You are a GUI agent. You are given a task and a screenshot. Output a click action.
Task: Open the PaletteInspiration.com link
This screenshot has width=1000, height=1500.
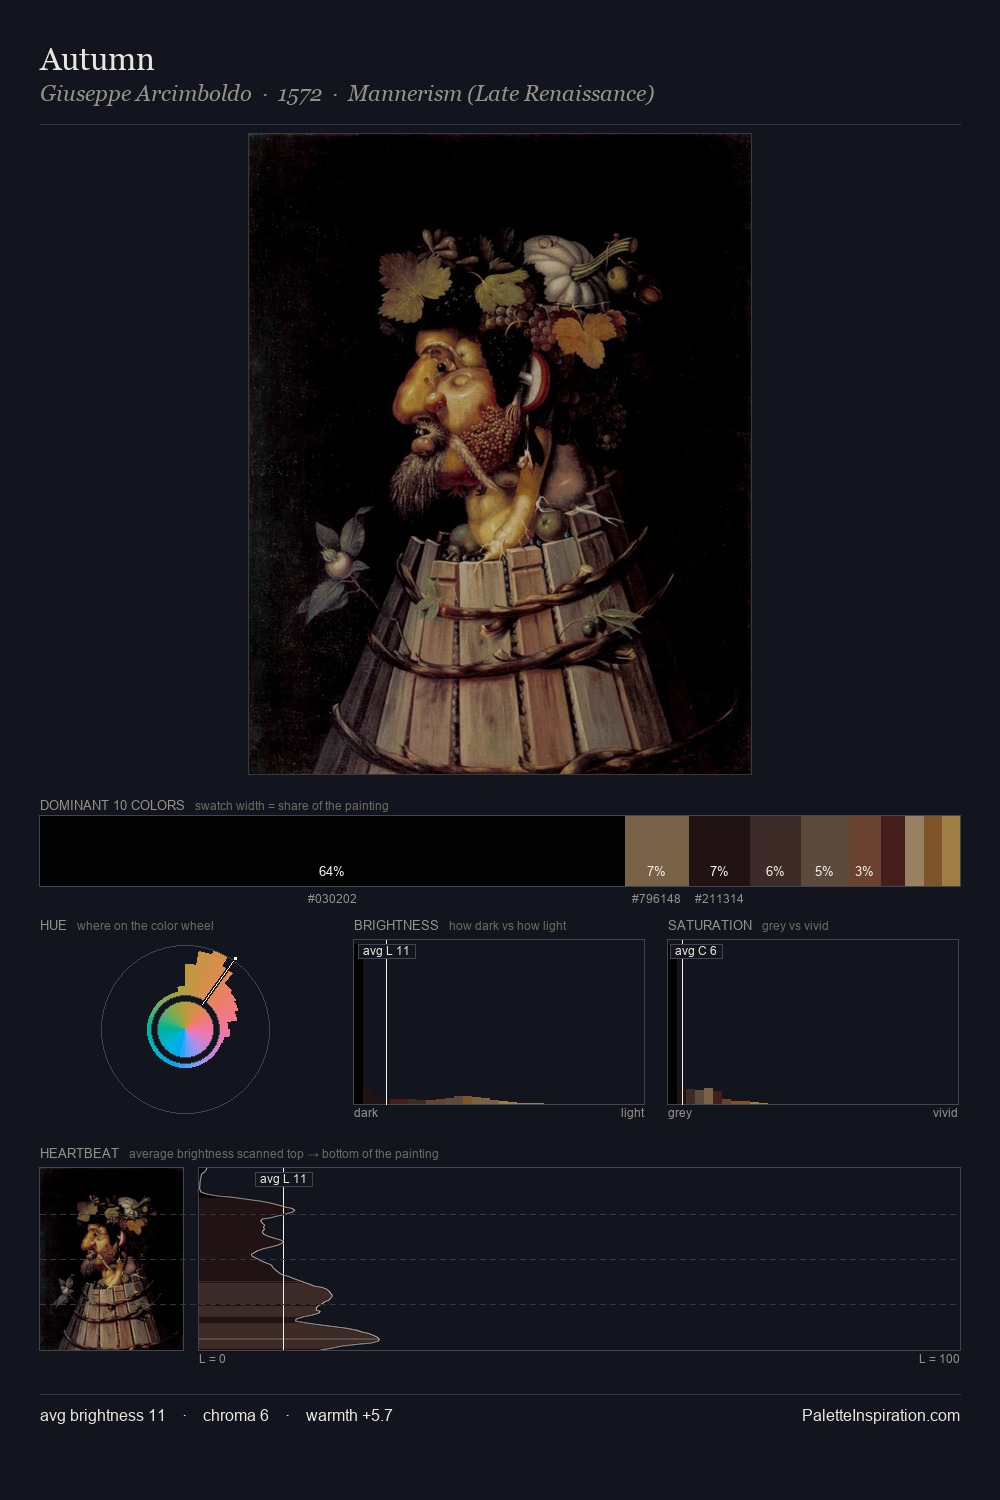[x=881, y=1415]
